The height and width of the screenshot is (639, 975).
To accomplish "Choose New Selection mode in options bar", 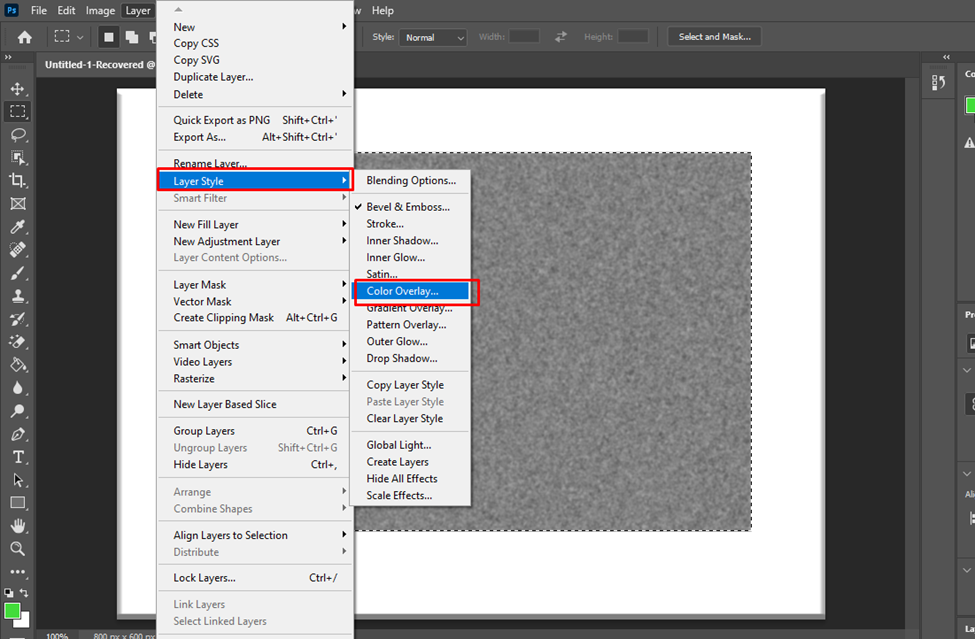I will coord(109,37).
